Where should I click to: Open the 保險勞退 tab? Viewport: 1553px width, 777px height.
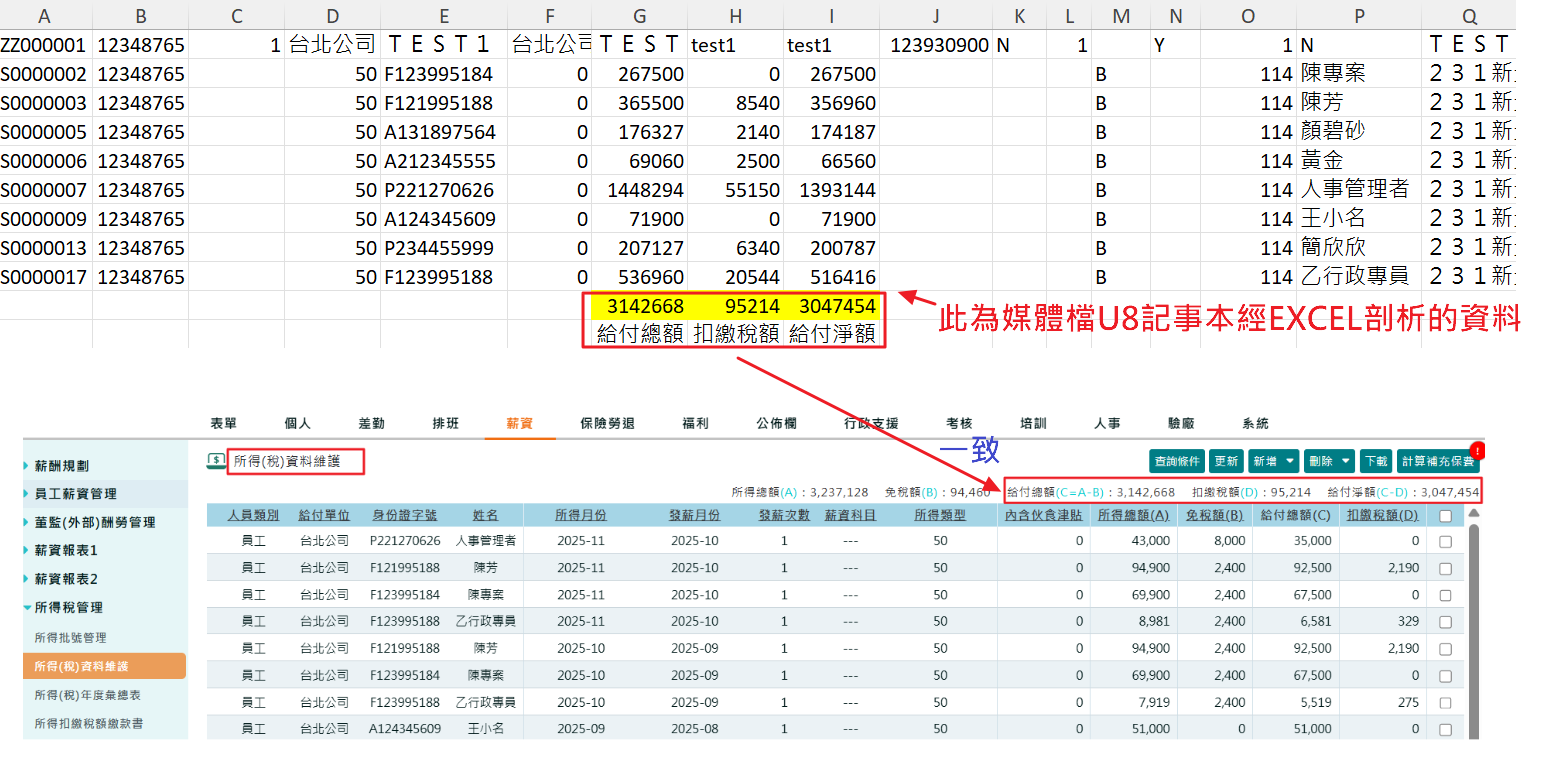(x=607, y=424)
